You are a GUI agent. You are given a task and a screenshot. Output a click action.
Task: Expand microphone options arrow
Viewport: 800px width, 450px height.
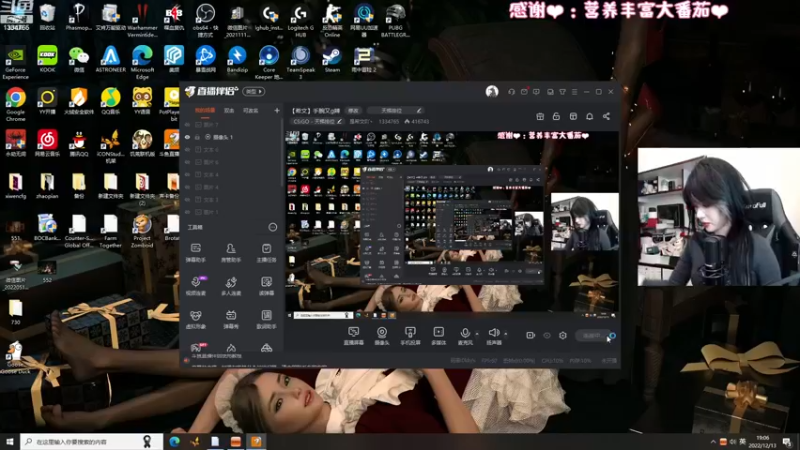(477, 334)
